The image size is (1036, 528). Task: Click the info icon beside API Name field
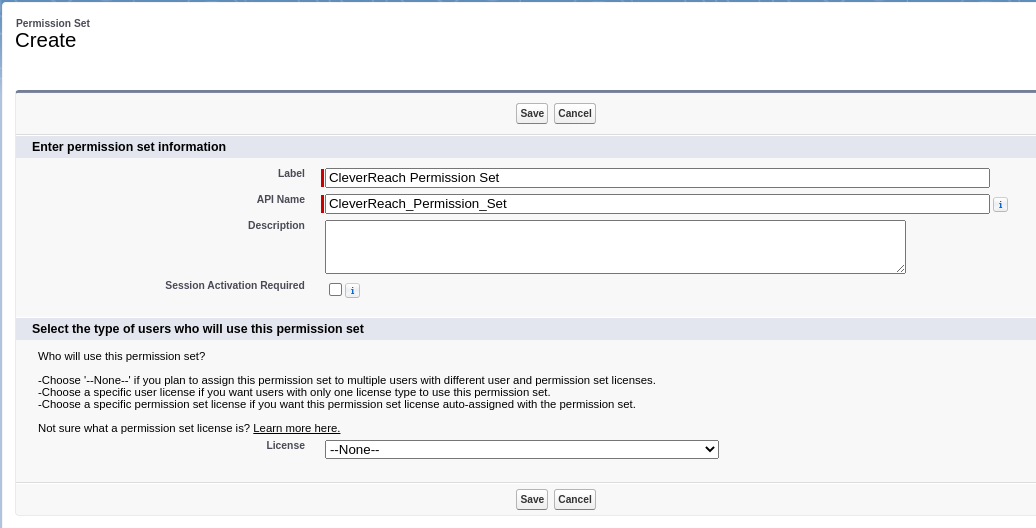(1000, 205)
